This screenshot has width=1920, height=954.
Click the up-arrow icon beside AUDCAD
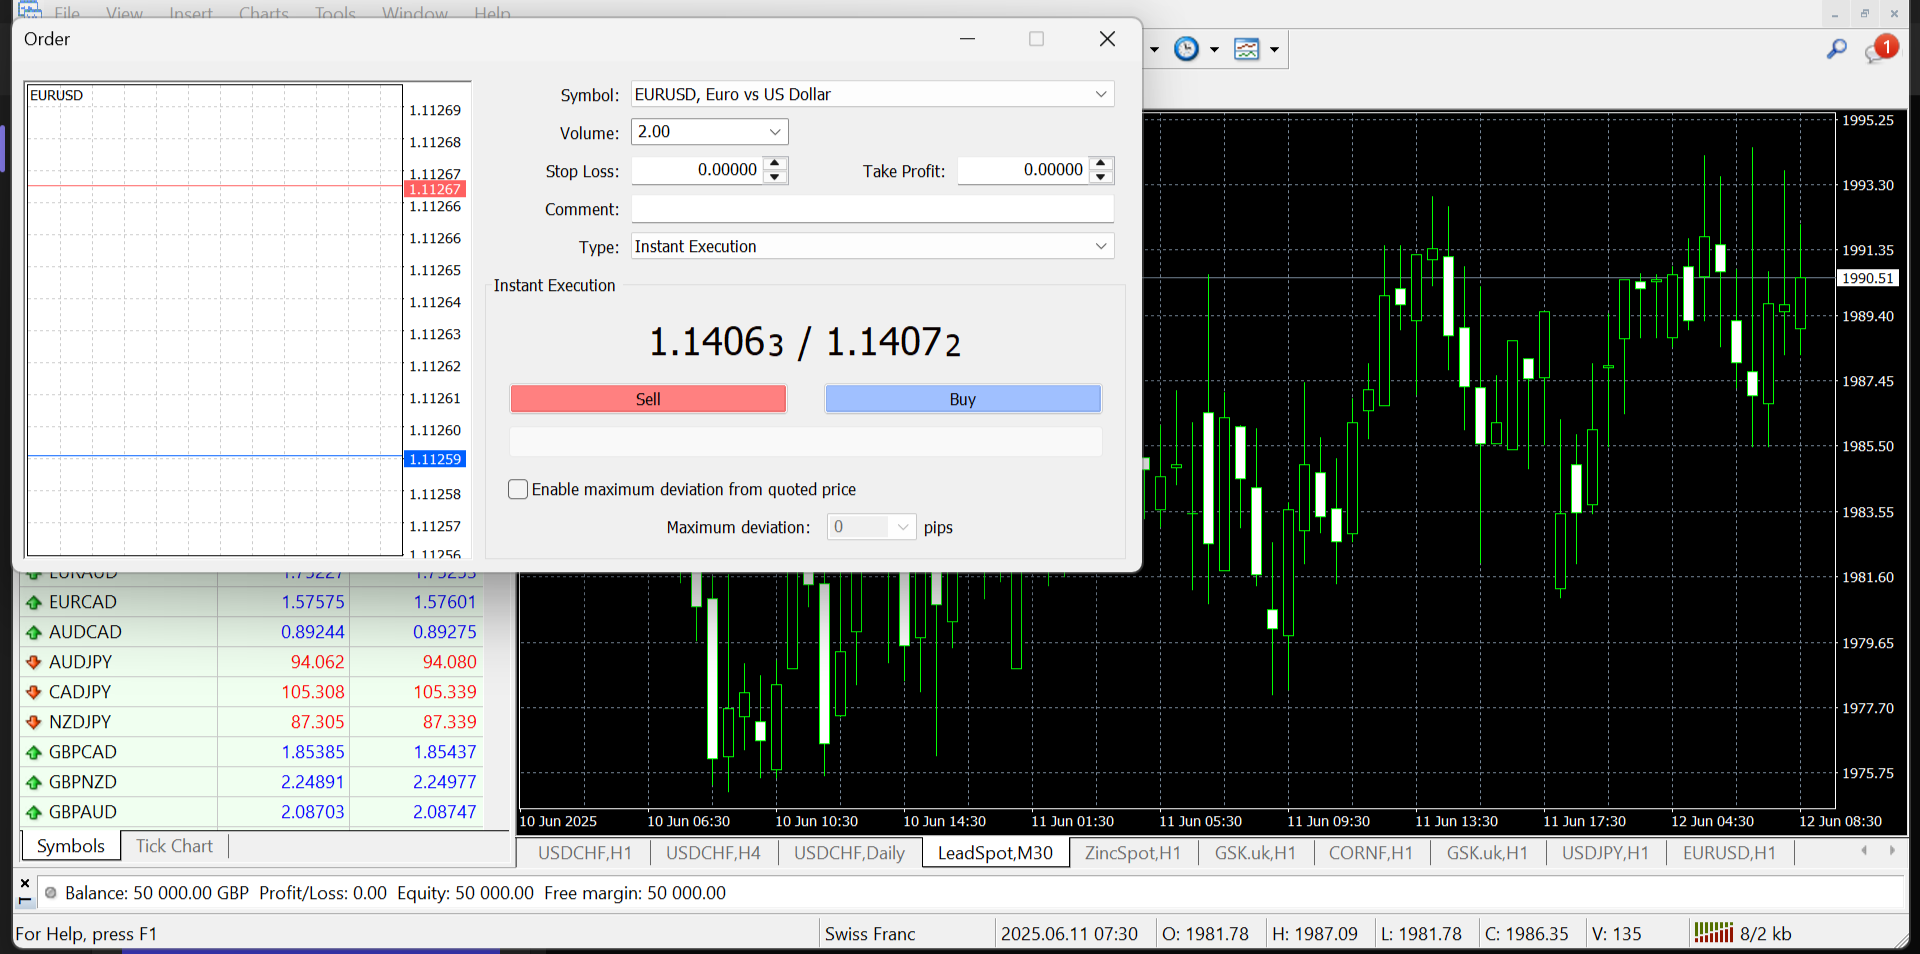point(34,632)
